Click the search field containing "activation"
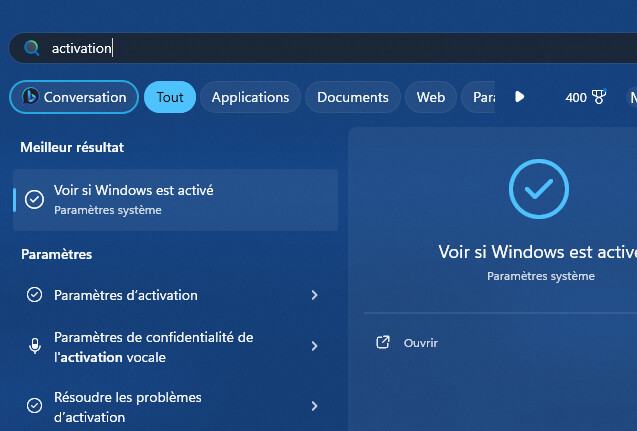The image size is (637, 431). [x=300, y=48]
